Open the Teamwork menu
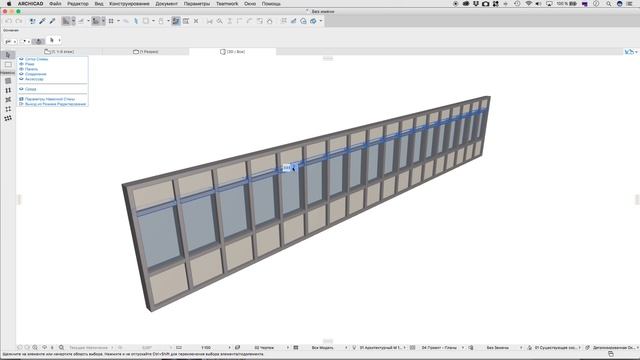Screen dimensions: 640x360 click(227, 4)
